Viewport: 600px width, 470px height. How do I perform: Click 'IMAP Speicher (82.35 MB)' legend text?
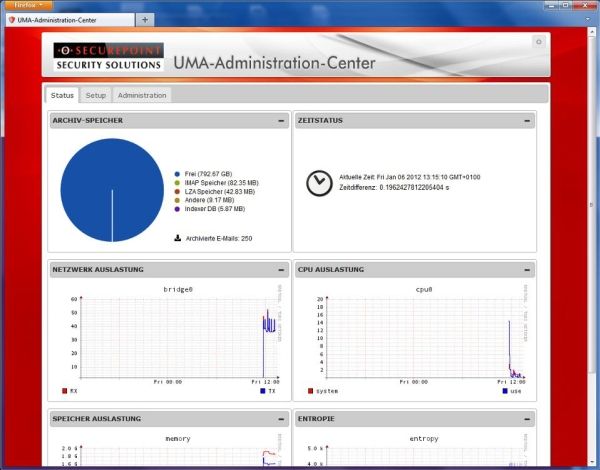(x=222, y=183)
